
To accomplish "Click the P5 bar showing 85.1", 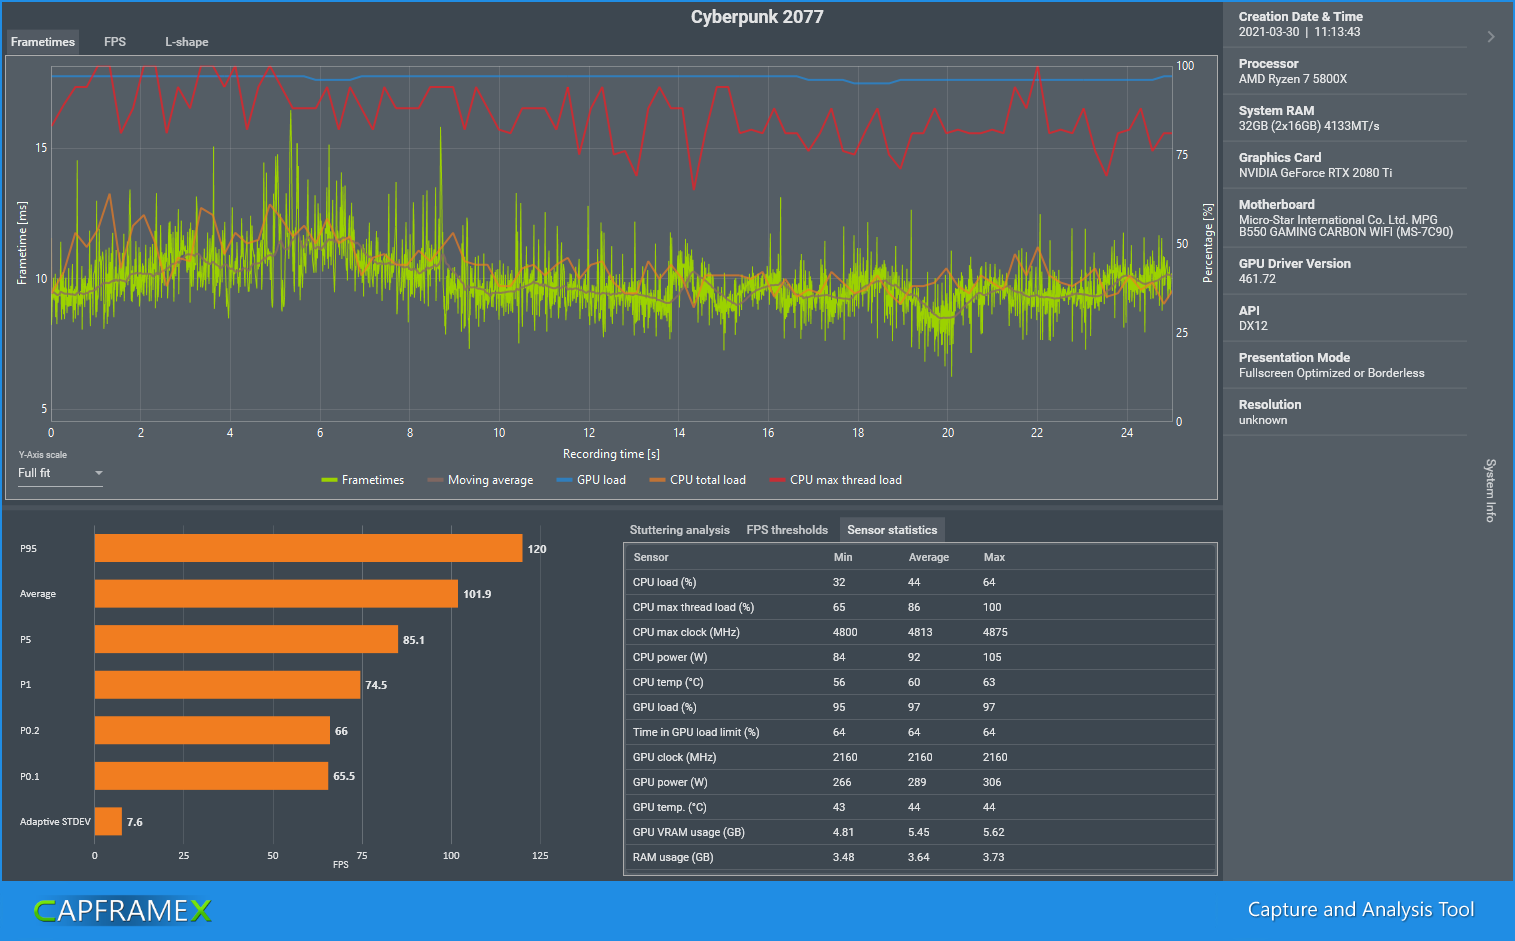I will [246, 640].
